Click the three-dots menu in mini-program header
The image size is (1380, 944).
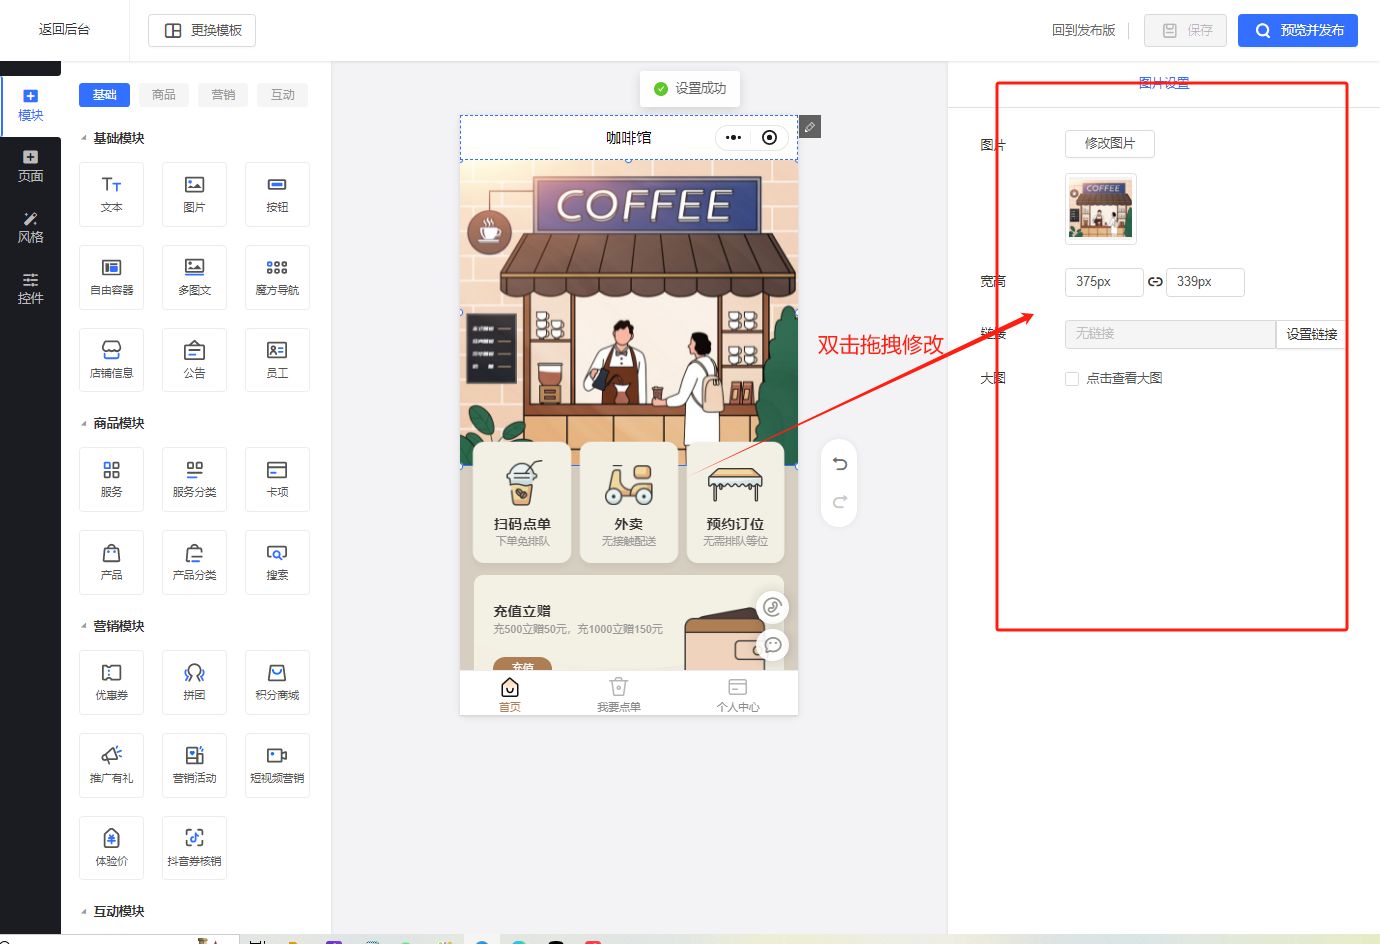tap(733, 138)
